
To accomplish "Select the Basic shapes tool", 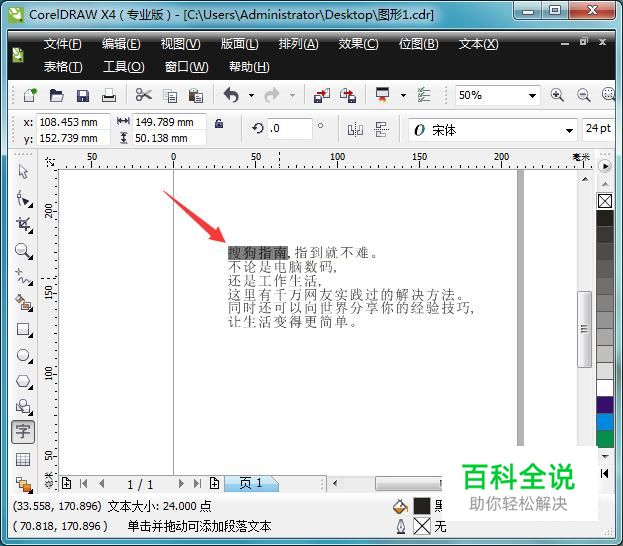I will click(24, 407).
